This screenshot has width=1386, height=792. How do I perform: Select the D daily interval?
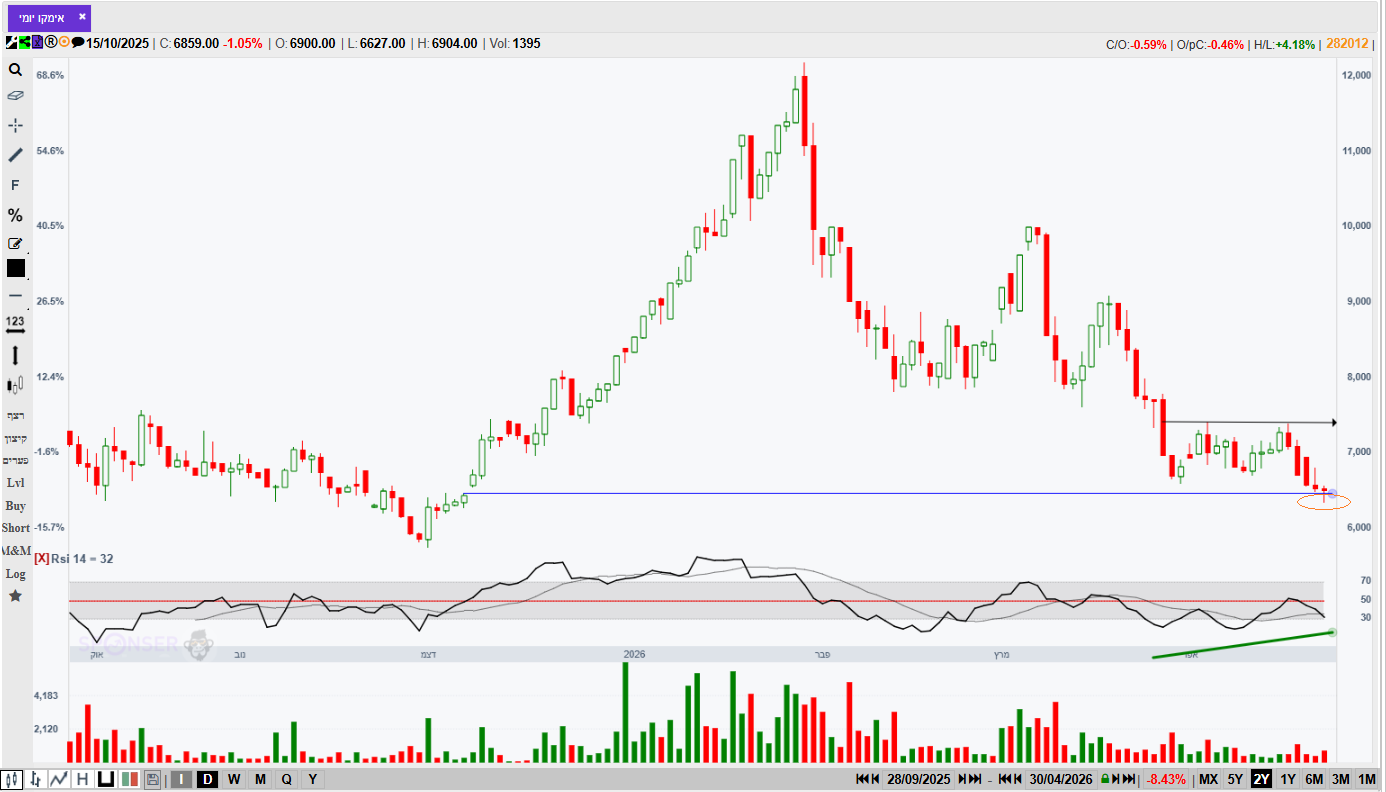(207, 779)
